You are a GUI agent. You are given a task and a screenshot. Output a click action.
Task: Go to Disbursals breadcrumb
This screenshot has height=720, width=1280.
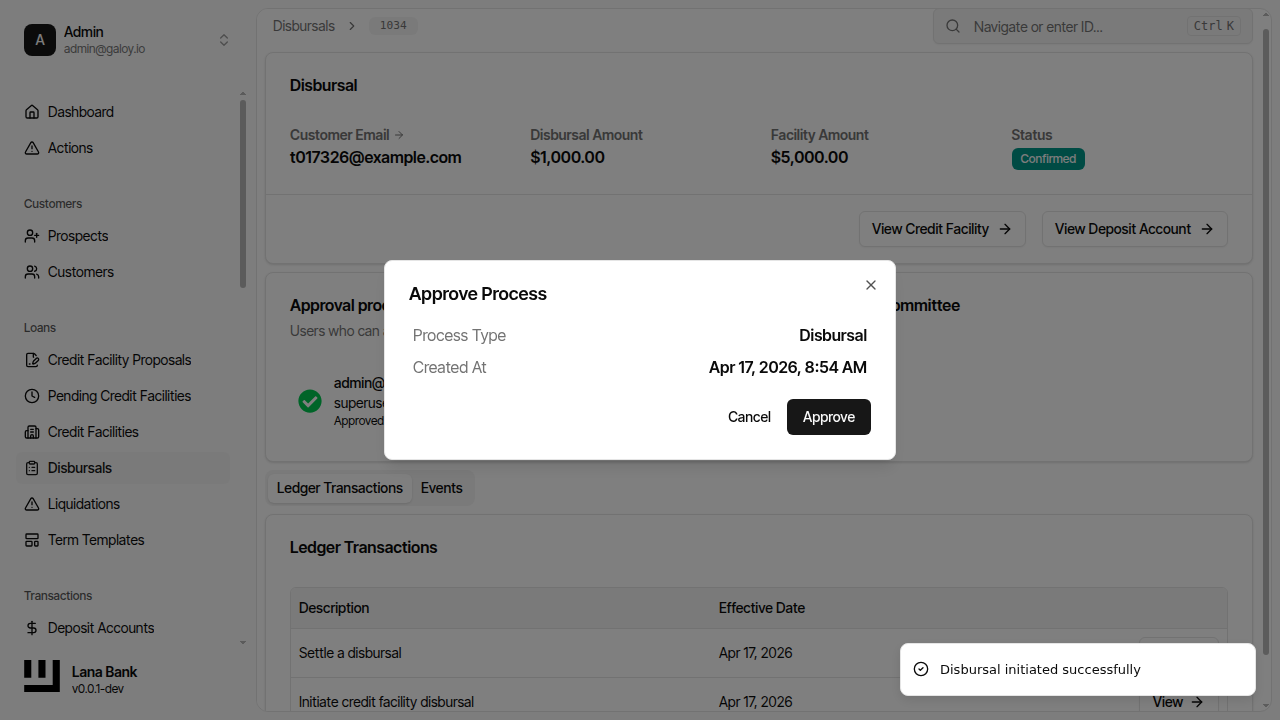click(304, 26)
